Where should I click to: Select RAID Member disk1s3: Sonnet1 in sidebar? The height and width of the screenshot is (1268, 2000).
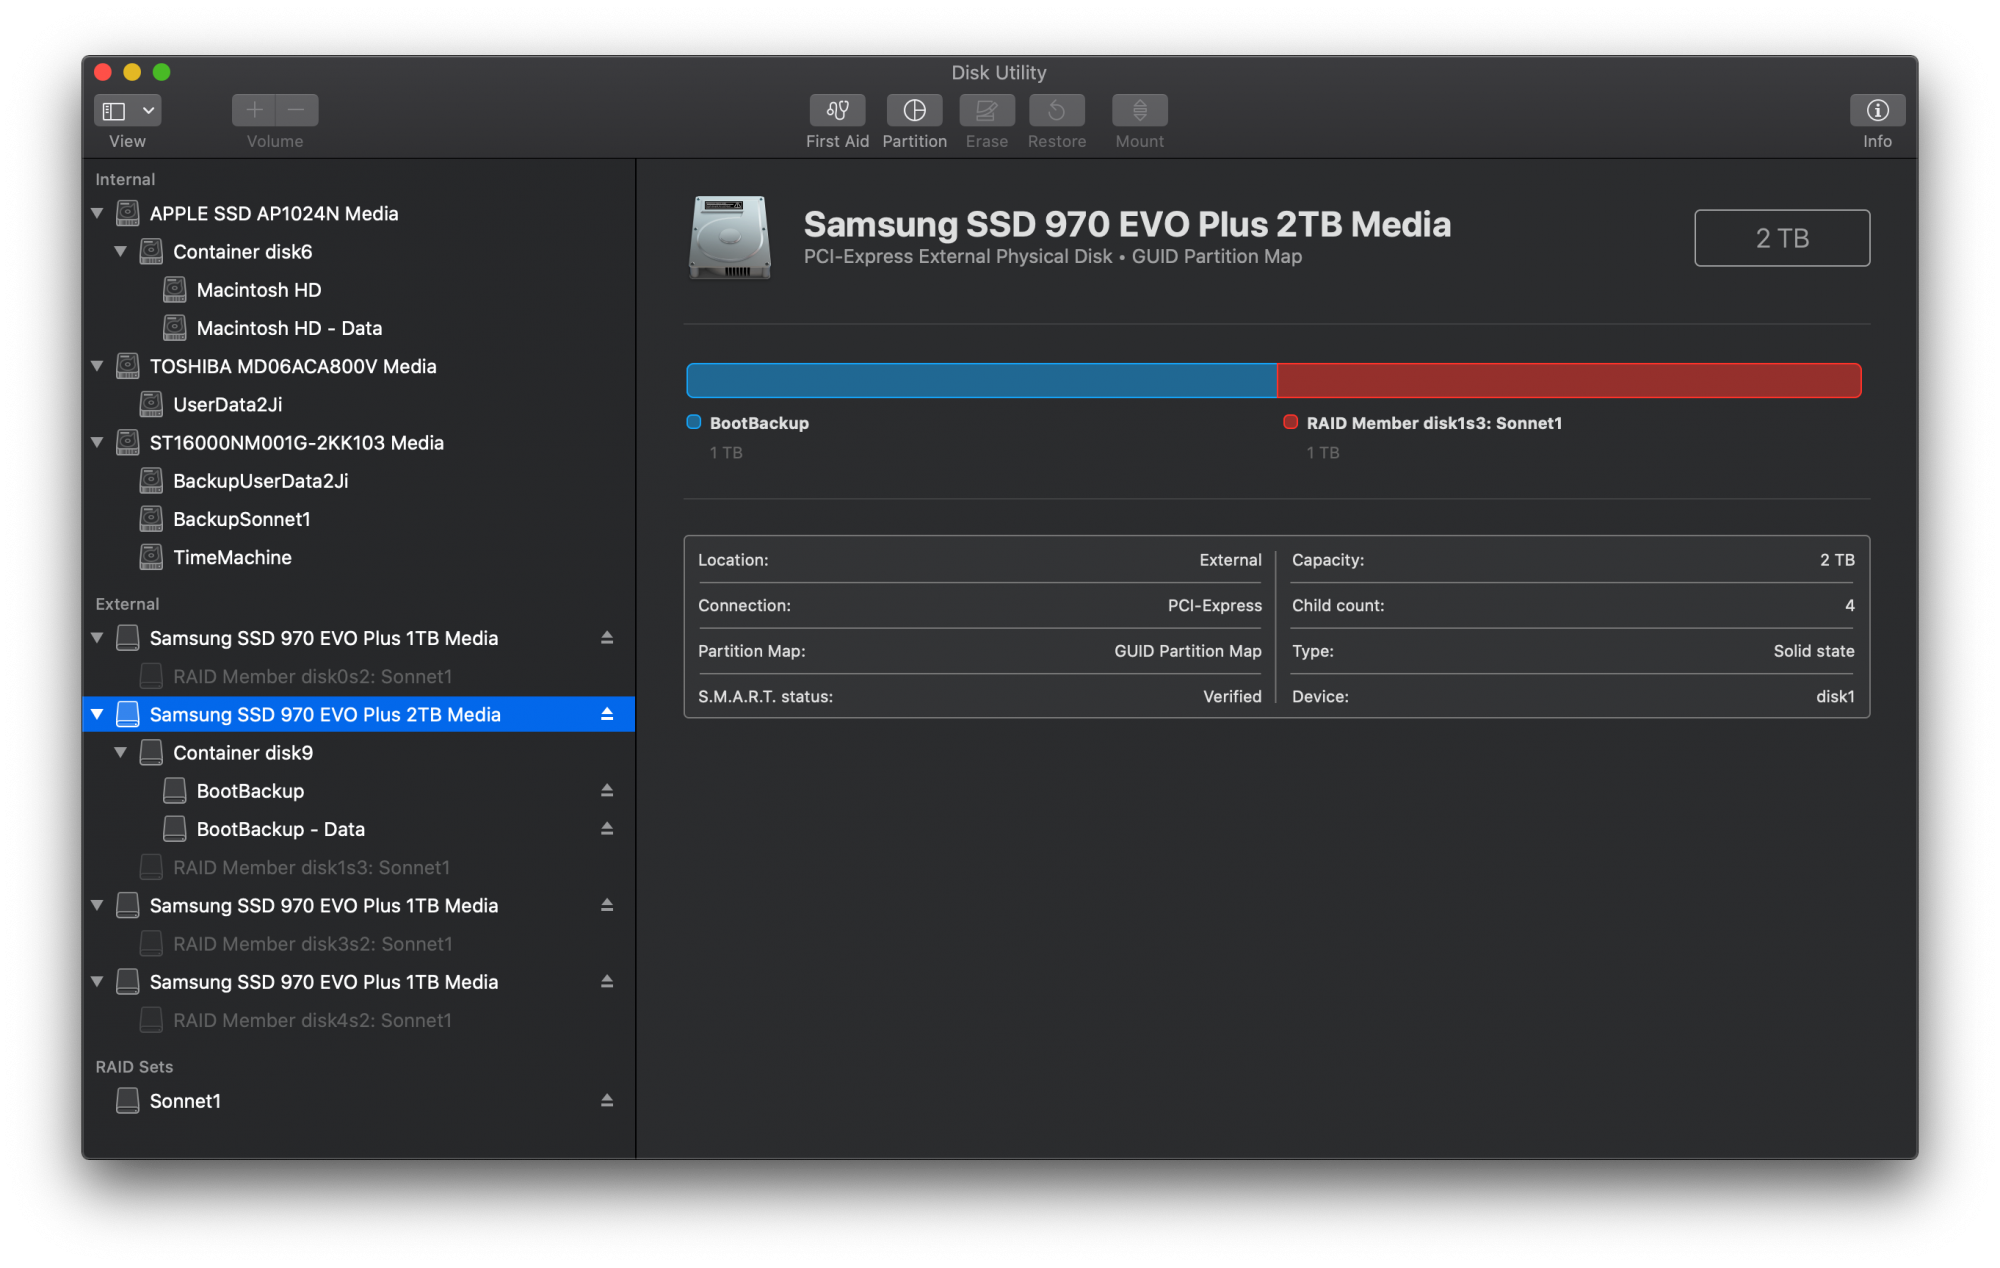point(358,867)
